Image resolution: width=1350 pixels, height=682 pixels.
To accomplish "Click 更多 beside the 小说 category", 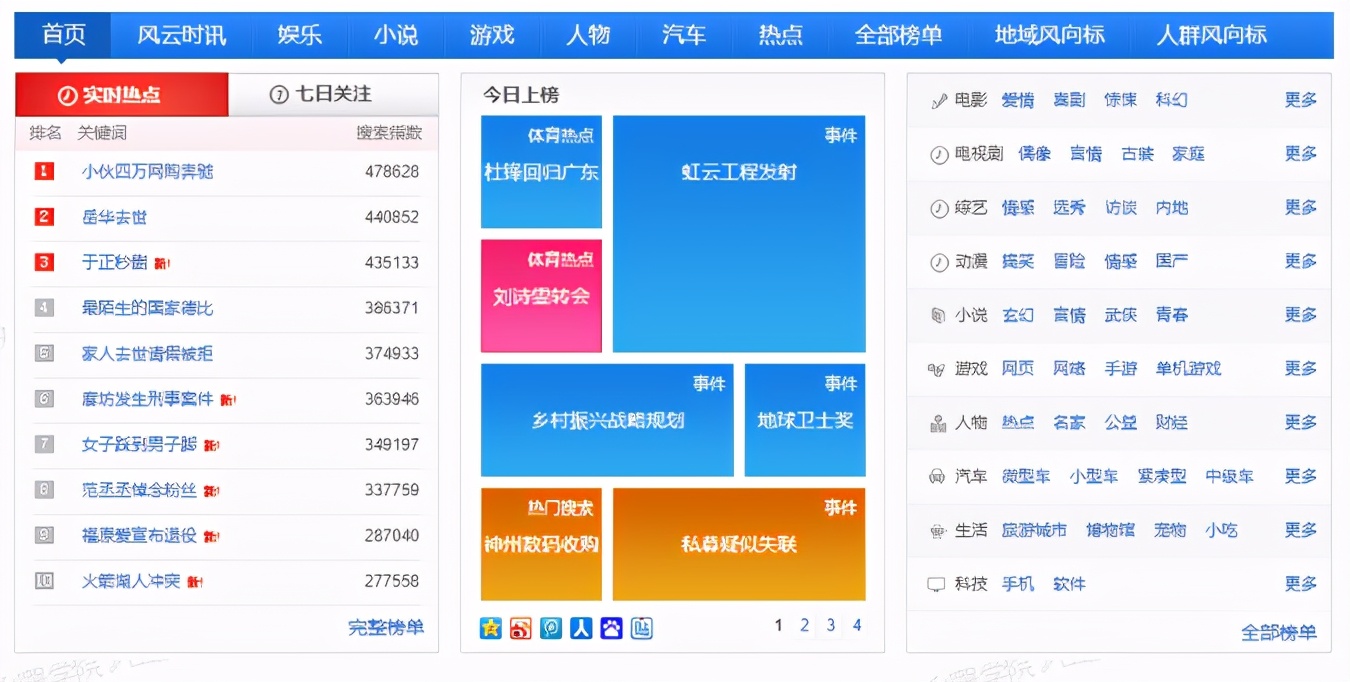I will (x=1300, y=314).
